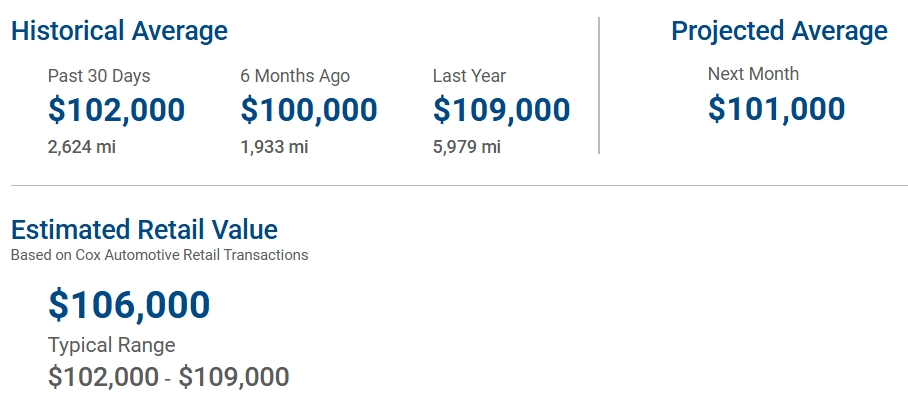The width and height of the screenshot is (908, 402).
Task: Click the Estimated Retail Value heading
Action: point(144,229)
